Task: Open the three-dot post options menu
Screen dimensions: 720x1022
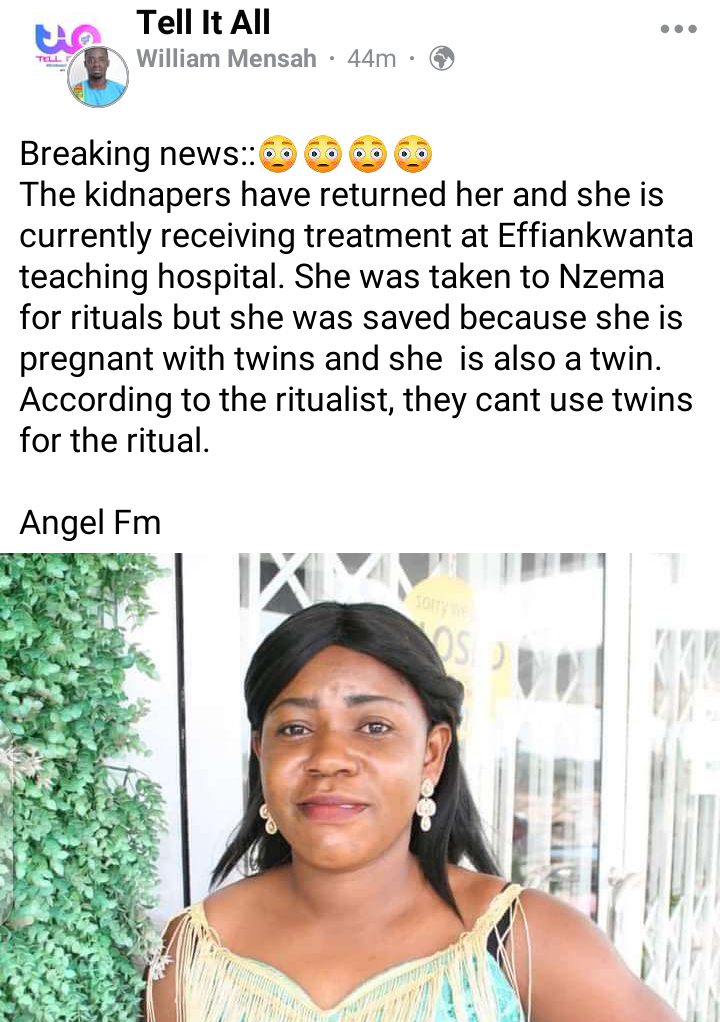Action: pos(678,29)
